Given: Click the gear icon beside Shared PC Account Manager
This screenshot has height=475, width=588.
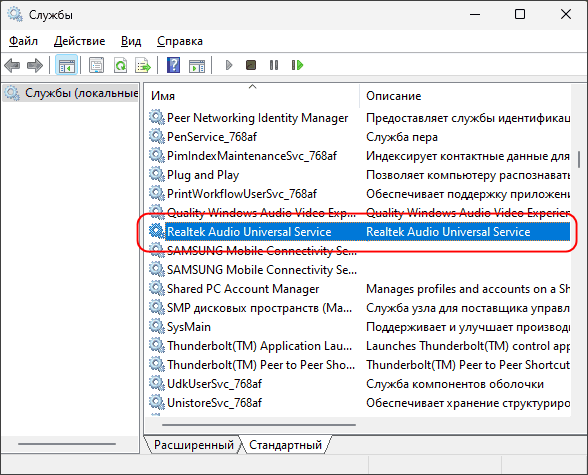Looking at the screenshot, I should [x=156, y=288].
